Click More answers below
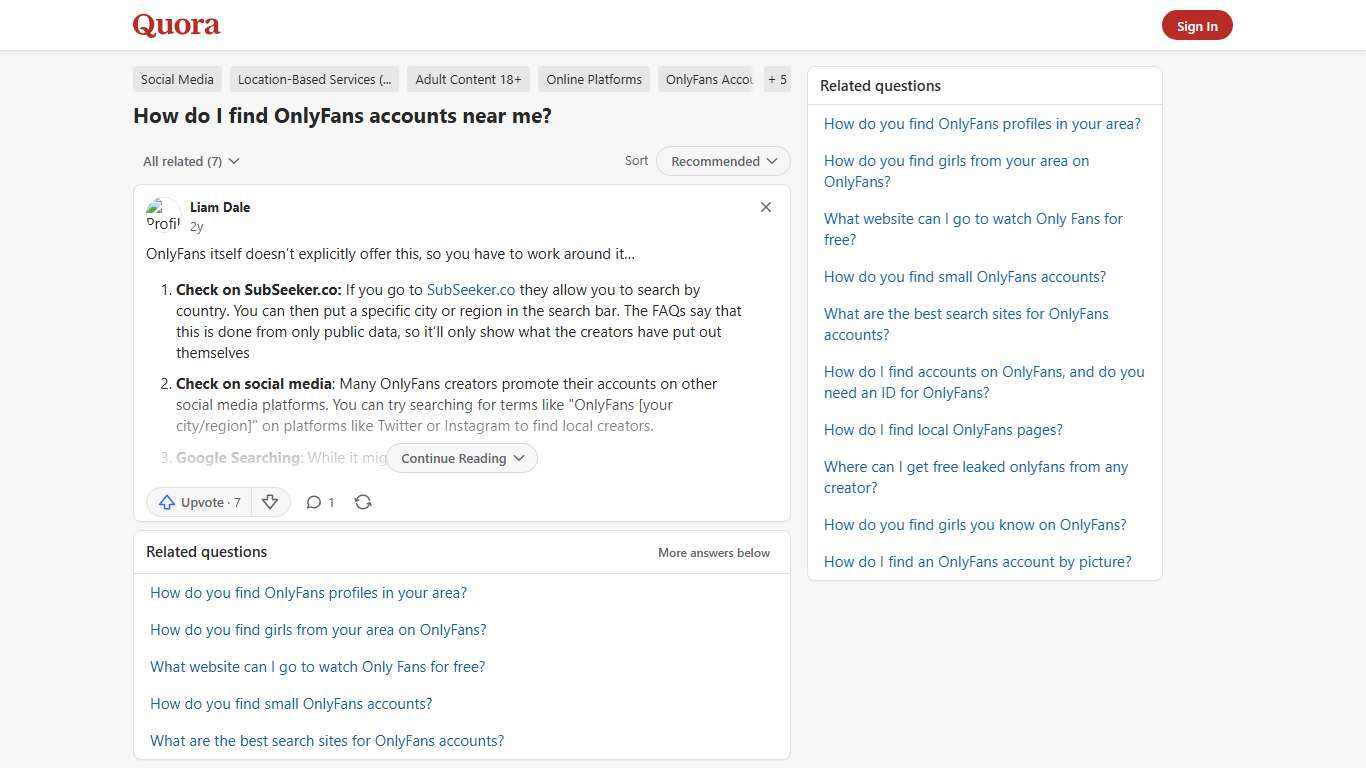The width and height of the screenshot is (1366, 768). [x=713, y=552]
